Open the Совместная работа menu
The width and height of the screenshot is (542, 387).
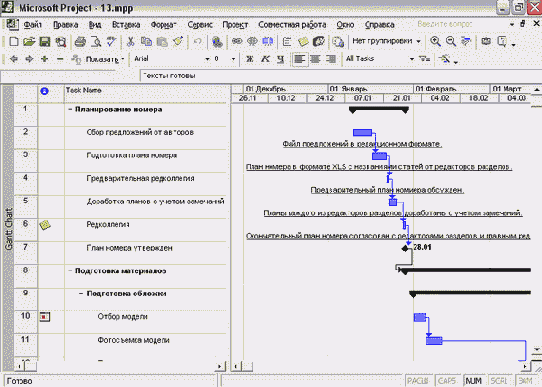coord(292,25)
